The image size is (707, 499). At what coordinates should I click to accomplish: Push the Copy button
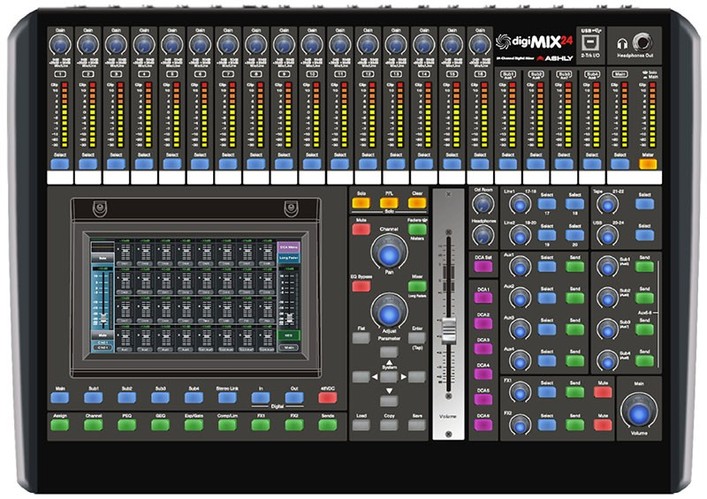click(x=389, y=425)
